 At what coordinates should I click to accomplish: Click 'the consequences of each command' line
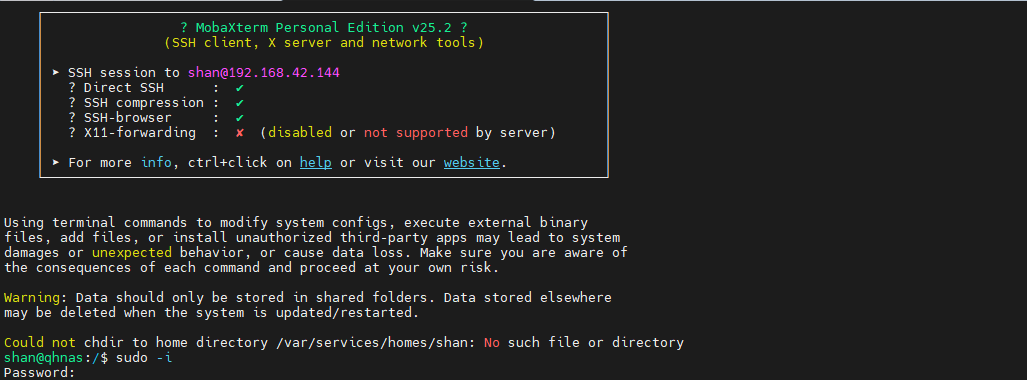[x=252, y=268]
